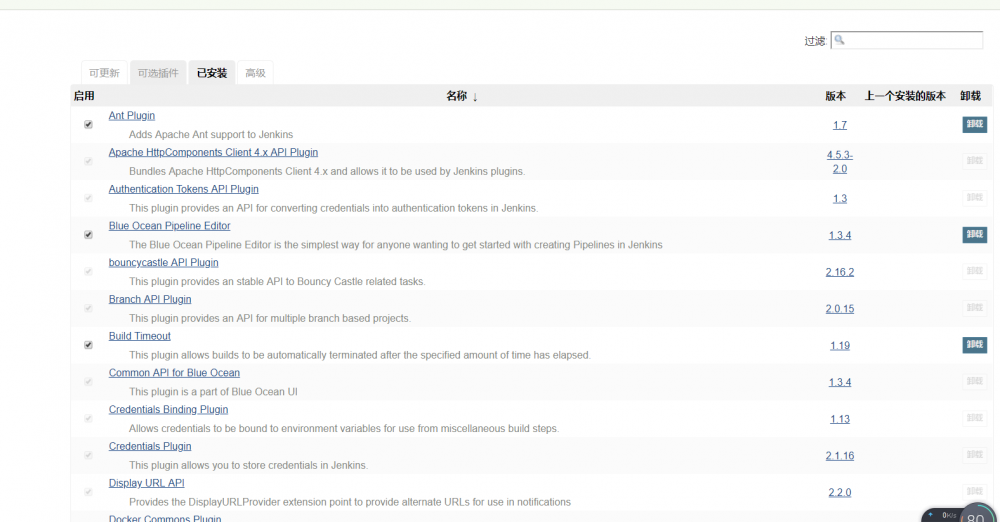1000x522 pixels.
Task: Toggle the Authentication Tokens API enable checkbox
Action: pos(88,198)
